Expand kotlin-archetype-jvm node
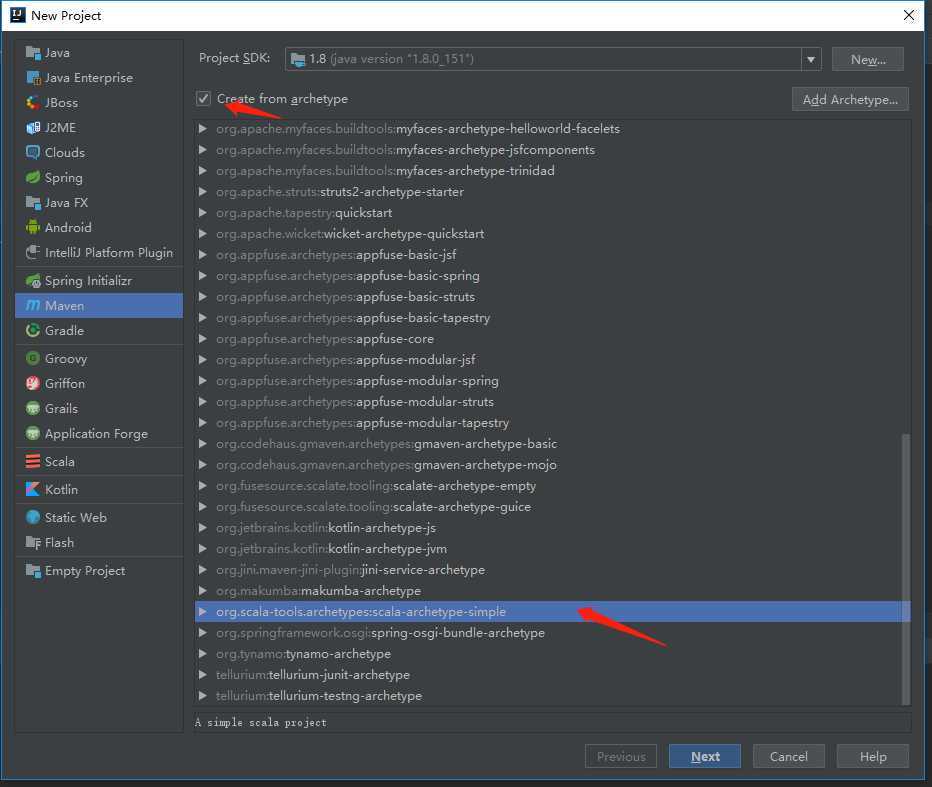Image resolution: width=932 pixels, height=787 pixels. click(x=202, y=549)
